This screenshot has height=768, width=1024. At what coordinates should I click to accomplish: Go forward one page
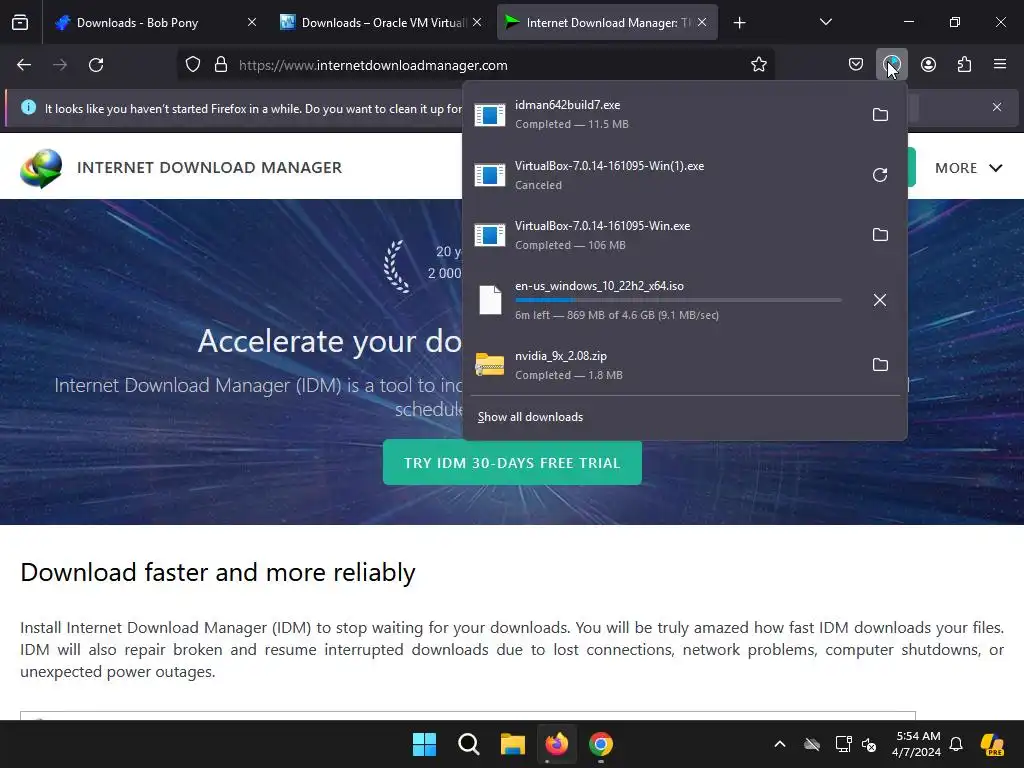click(x=60, y=65)
